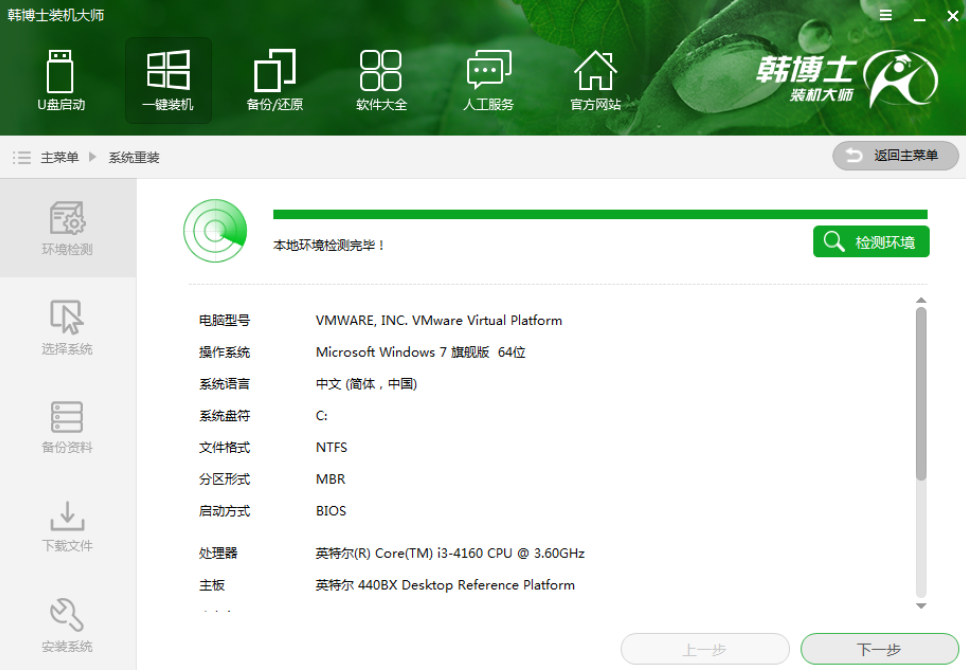
Task: Click the 系统盘符 label
Action: point(224,416)
